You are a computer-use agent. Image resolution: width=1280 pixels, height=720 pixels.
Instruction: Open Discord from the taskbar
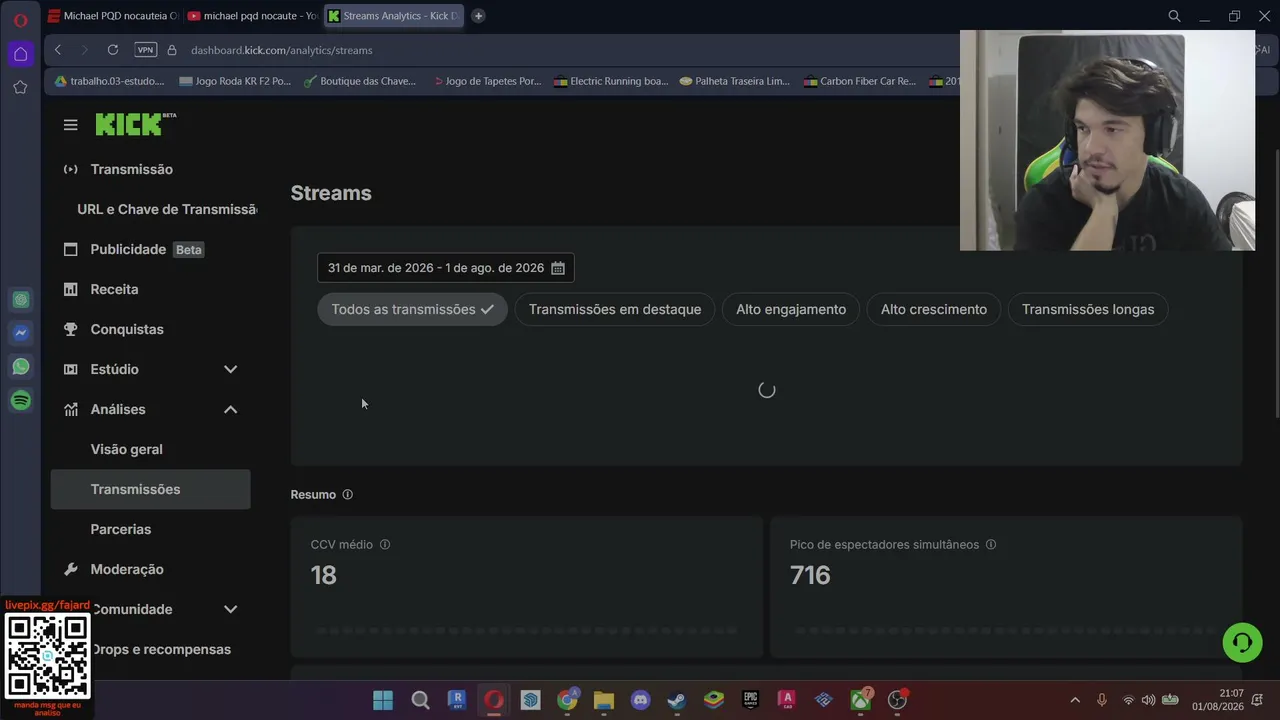[641, 700]
